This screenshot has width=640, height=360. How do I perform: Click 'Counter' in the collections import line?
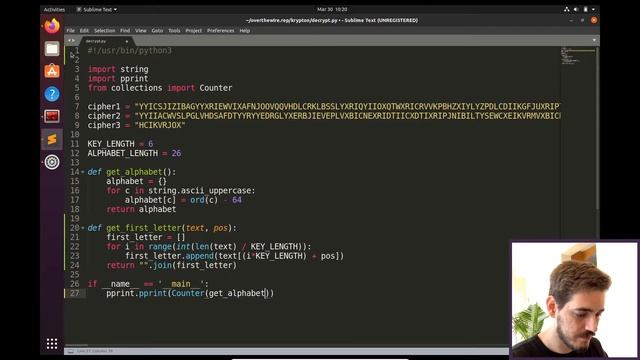coord(216,88)
